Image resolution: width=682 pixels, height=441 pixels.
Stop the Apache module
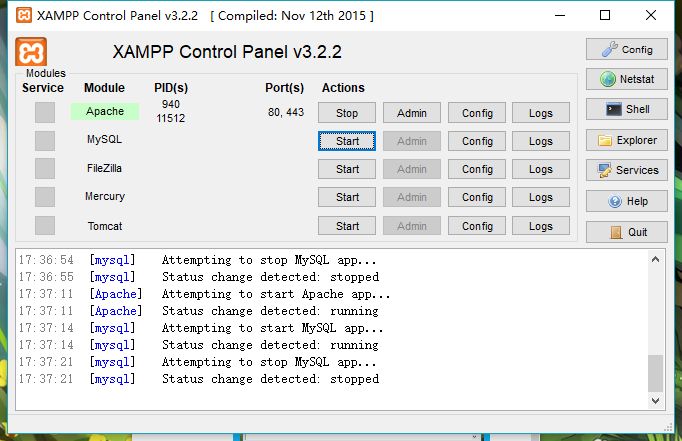pyautogui.click(x=347, y=113)
